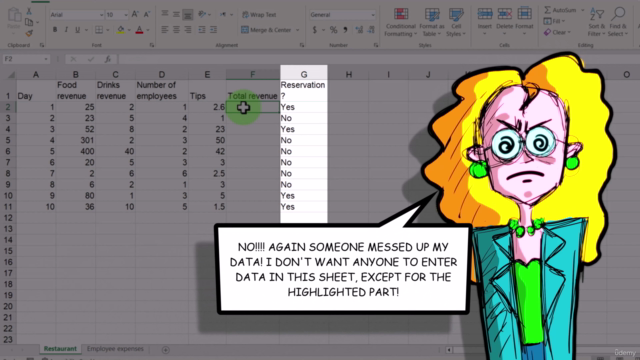Image resolution: width=640 pixels, height=360 pixels.
Task: Select the Format Painter brush
Action: 29,33
